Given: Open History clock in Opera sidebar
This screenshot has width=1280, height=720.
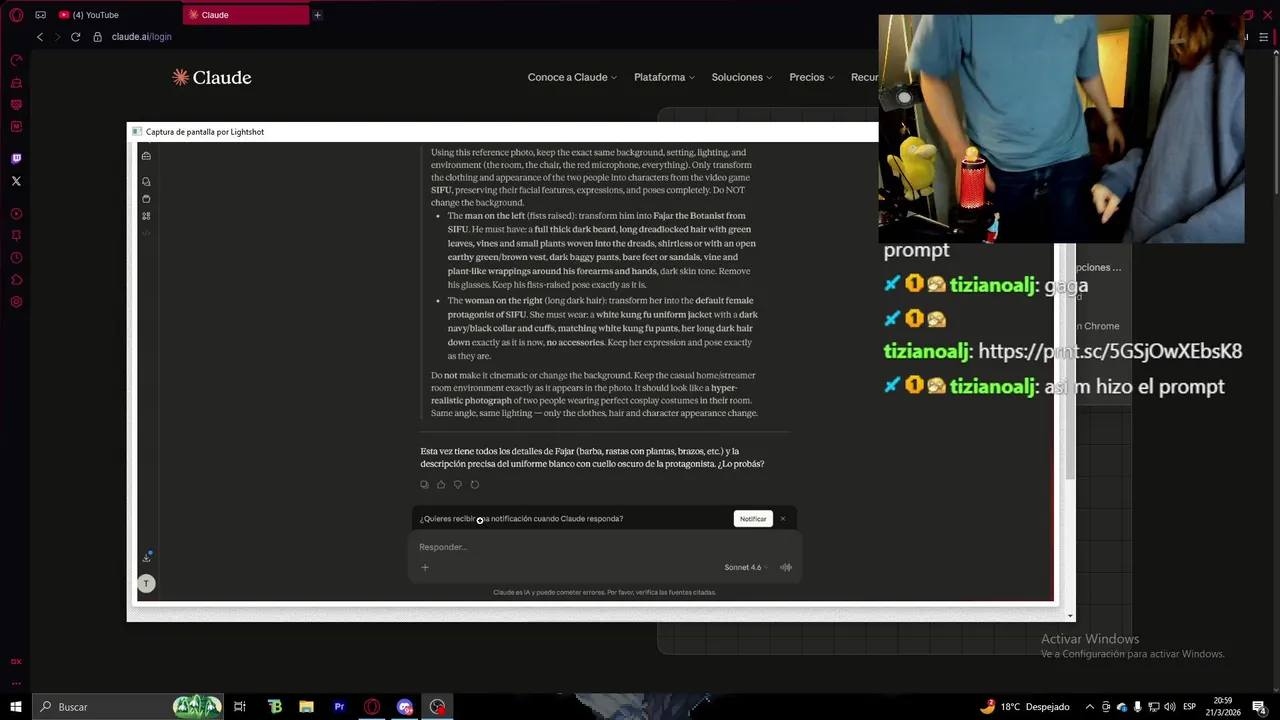Looking at the screenshot, I should click(16, 258).
